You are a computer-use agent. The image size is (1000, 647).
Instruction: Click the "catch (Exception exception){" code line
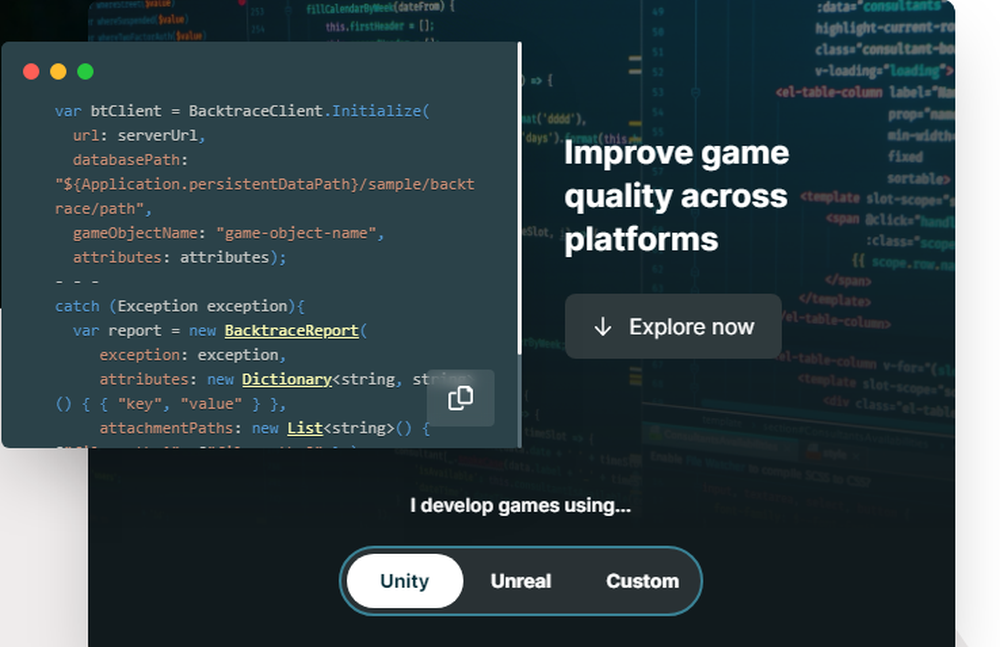tap(180, 306)
